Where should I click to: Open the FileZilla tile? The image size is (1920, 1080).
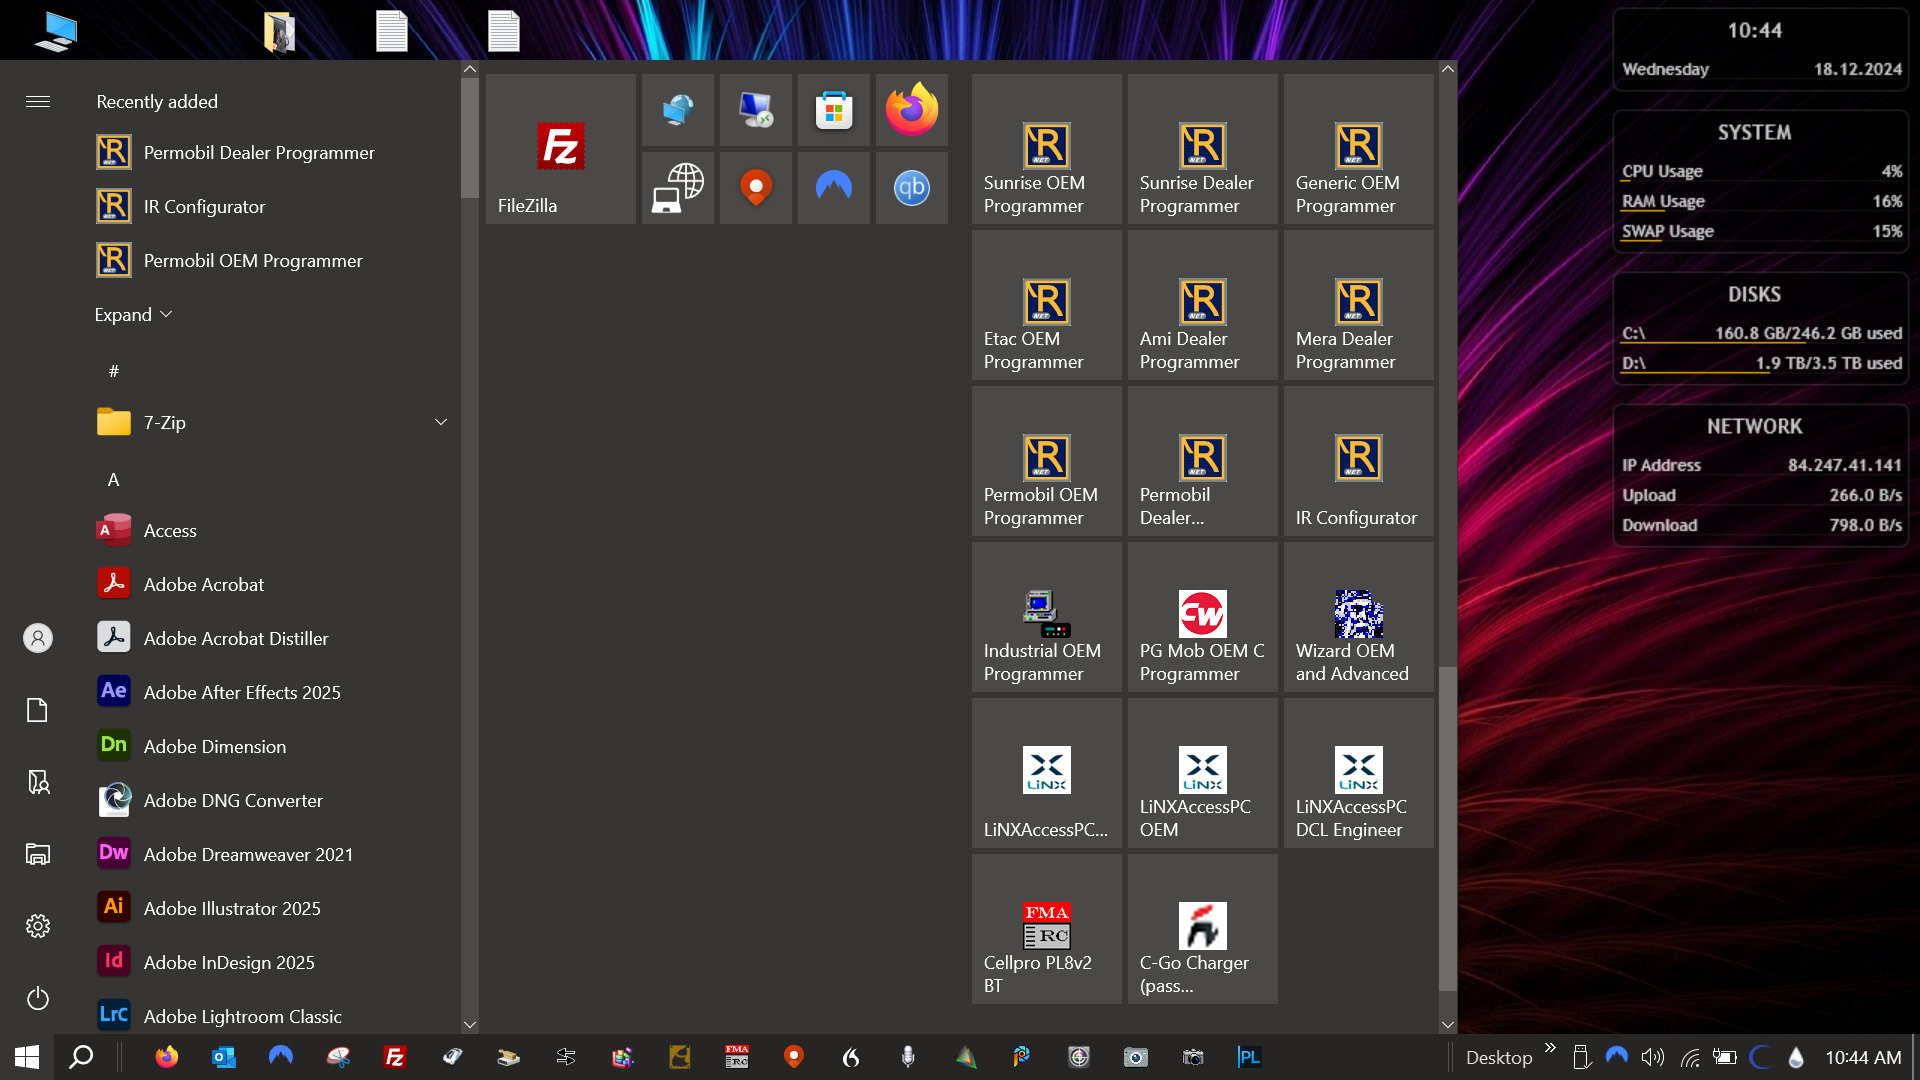click(x=560, y=149)
